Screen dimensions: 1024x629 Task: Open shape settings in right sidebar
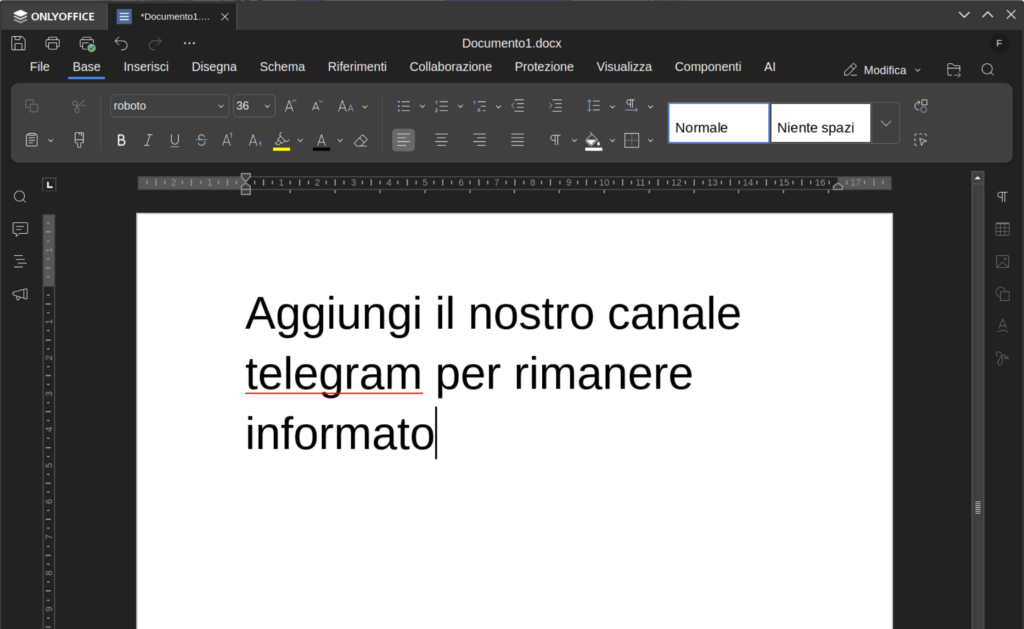click(x=1002, y=294)
